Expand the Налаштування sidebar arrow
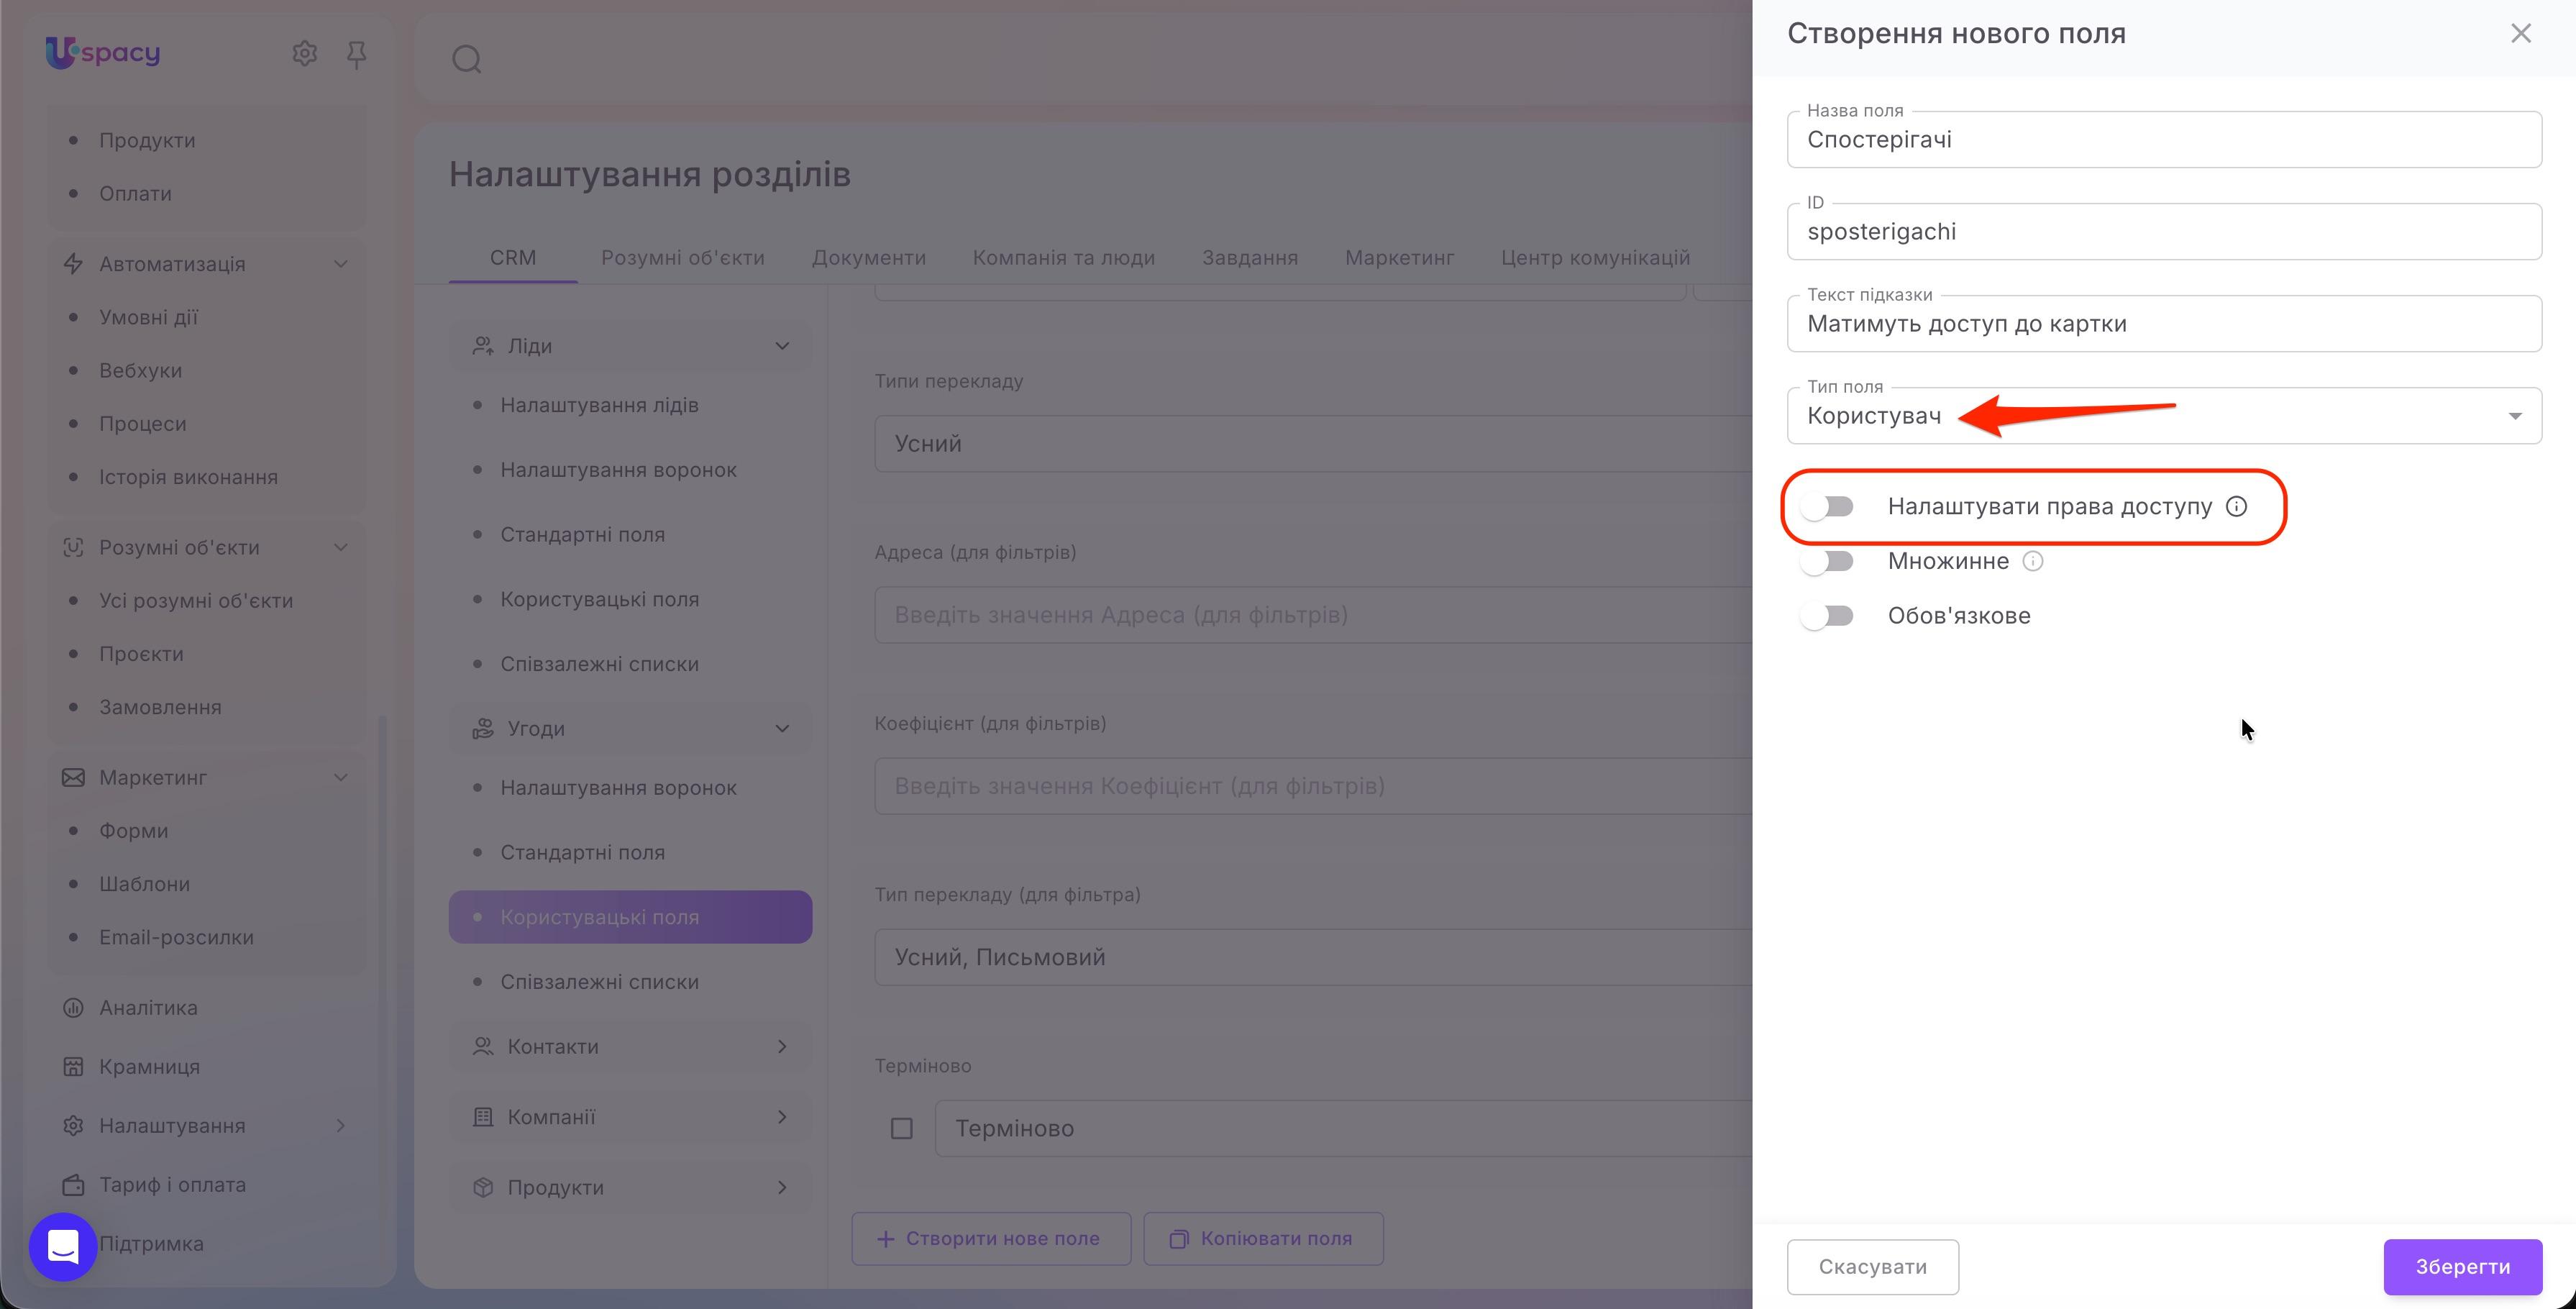Screen dimensions: 2576x1309 341,1126
